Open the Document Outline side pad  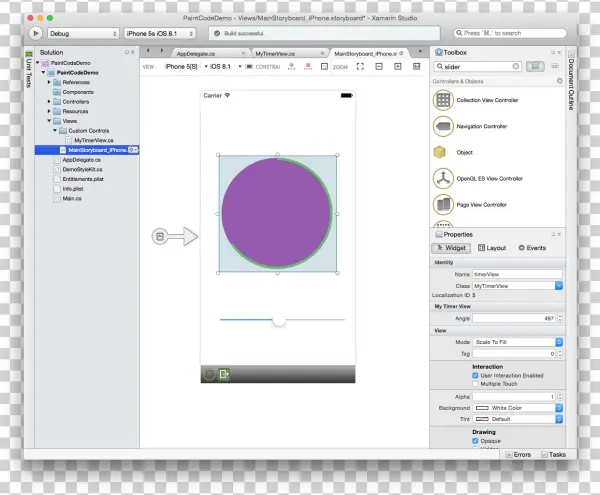tap(571, 81)
